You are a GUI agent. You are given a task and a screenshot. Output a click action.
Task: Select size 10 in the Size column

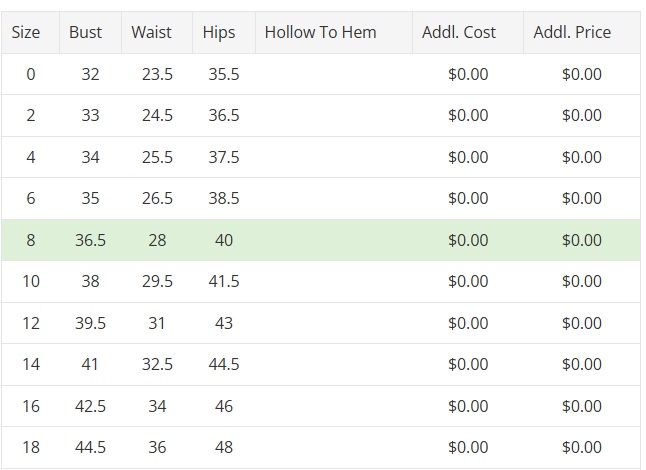click(31, 281)
